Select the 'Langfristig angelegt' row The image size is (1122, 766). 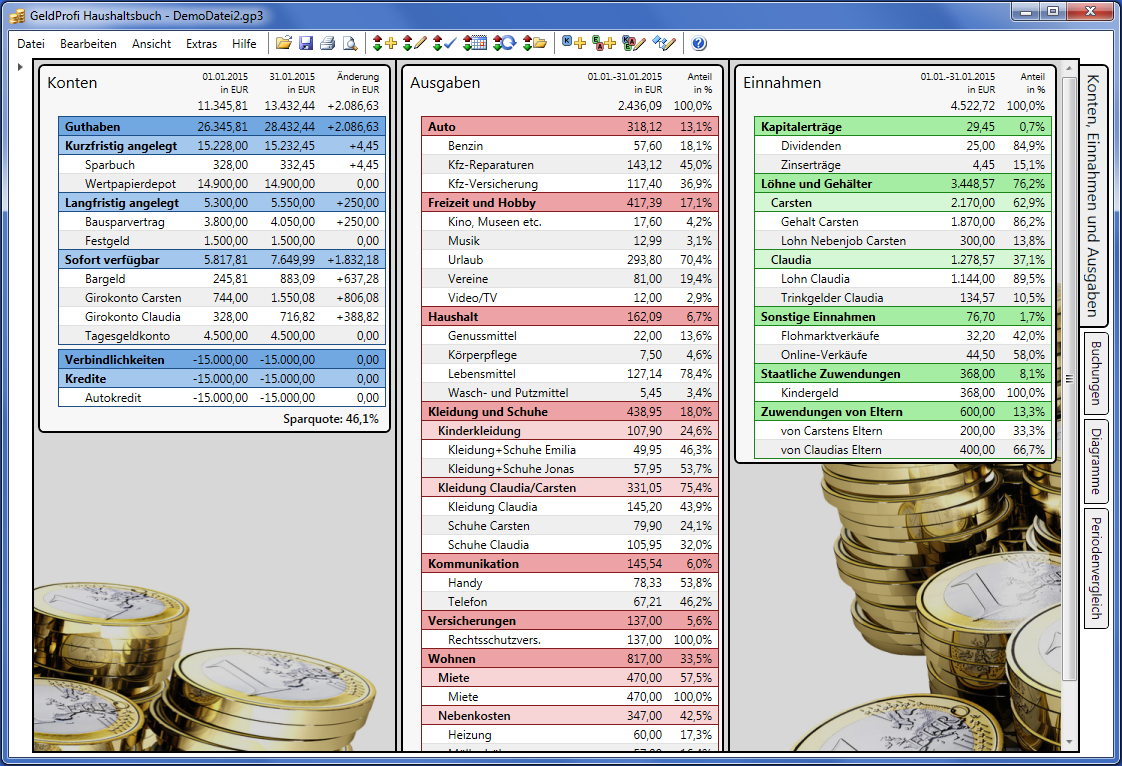[222, 203]
